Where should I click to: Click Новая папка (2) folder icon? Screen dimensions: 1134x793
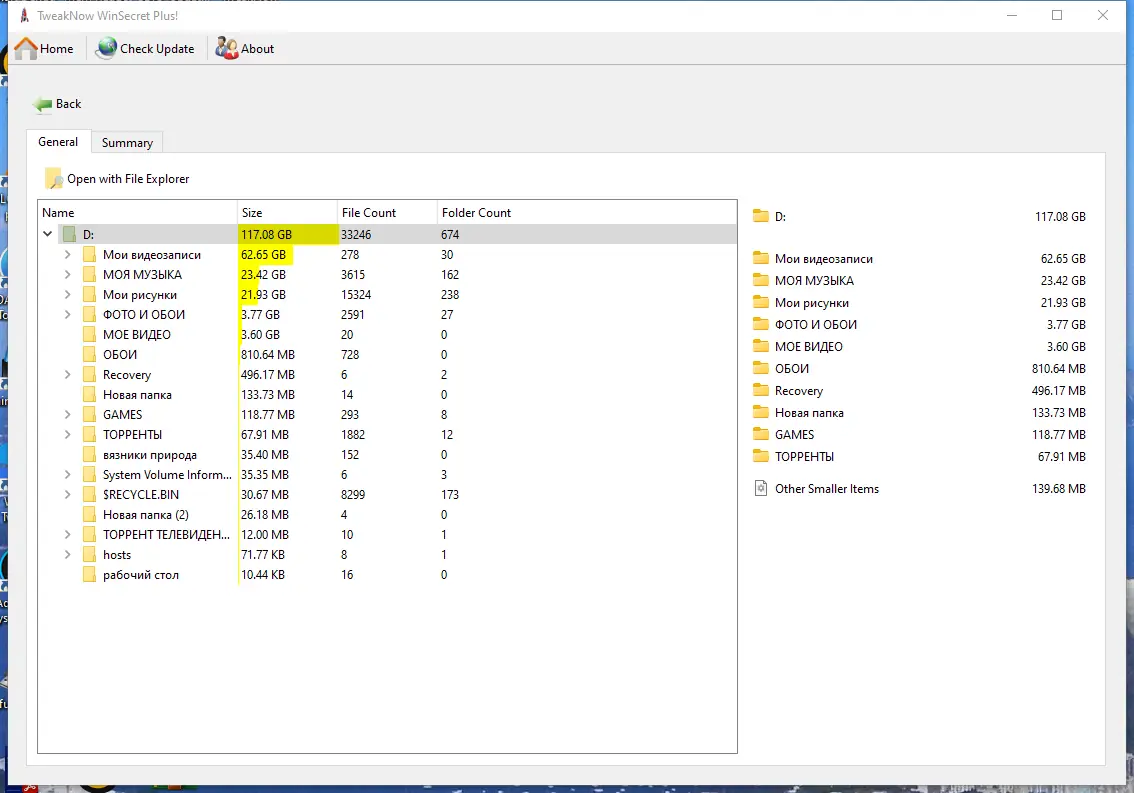click(89, 515)
